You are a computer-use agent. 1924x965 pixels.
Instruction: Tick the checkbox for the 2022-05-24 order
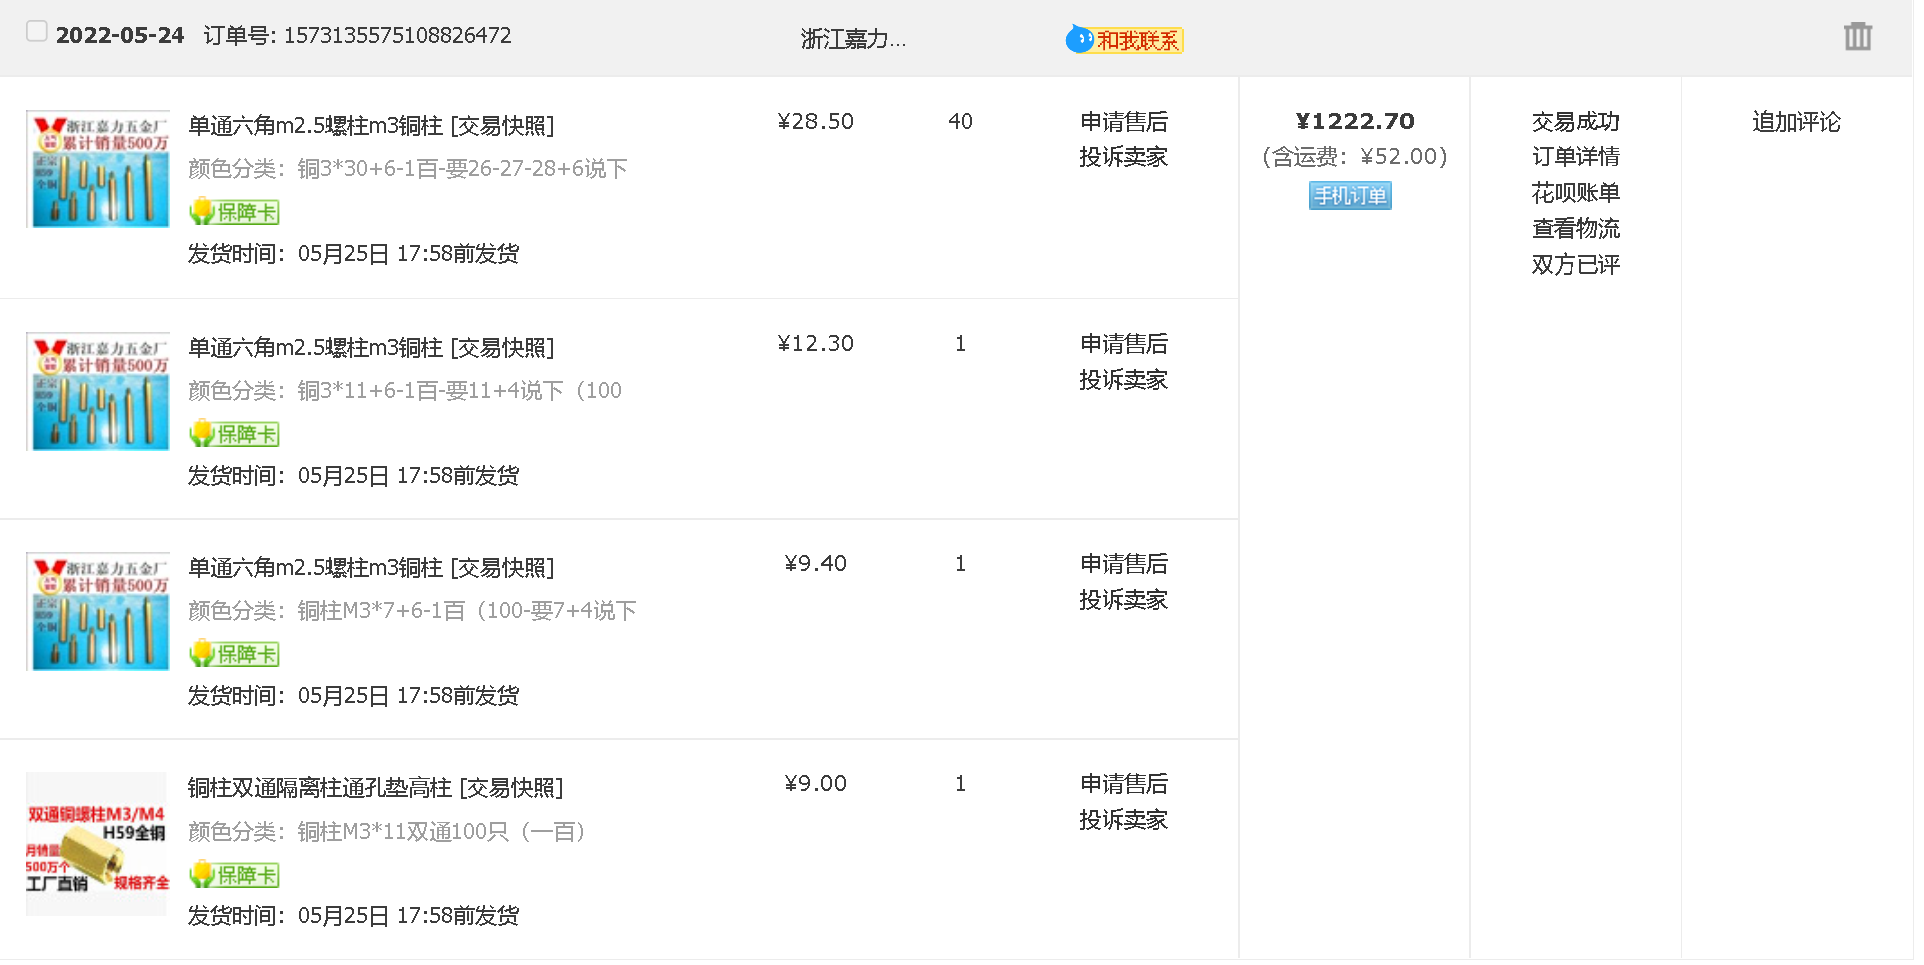pyautogui.click(x=37, y=32)
